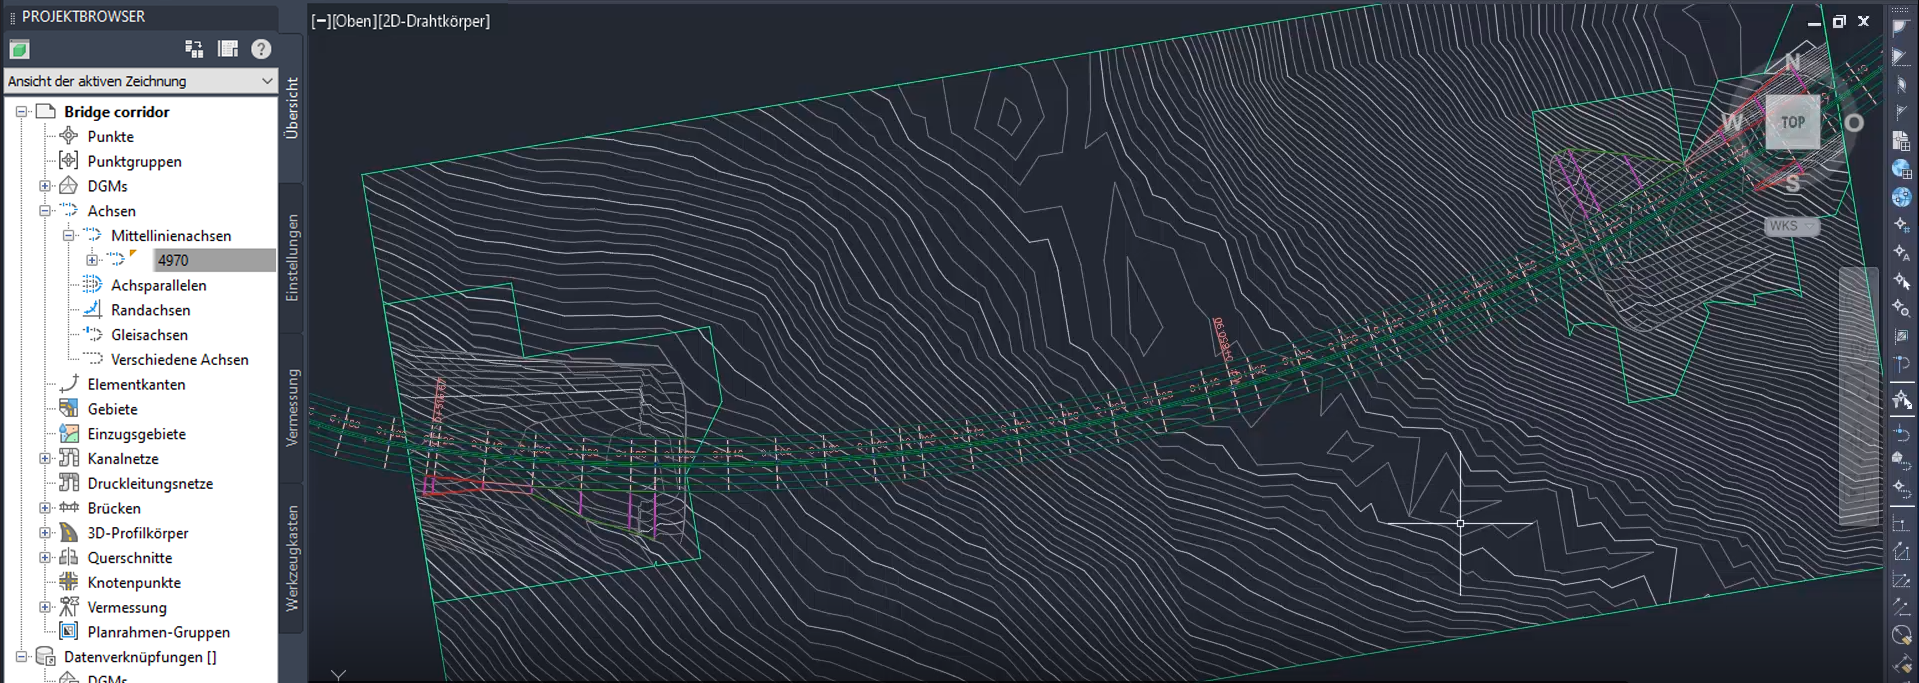Select the Verschiedene Achsen icon

tap(93, 359)
